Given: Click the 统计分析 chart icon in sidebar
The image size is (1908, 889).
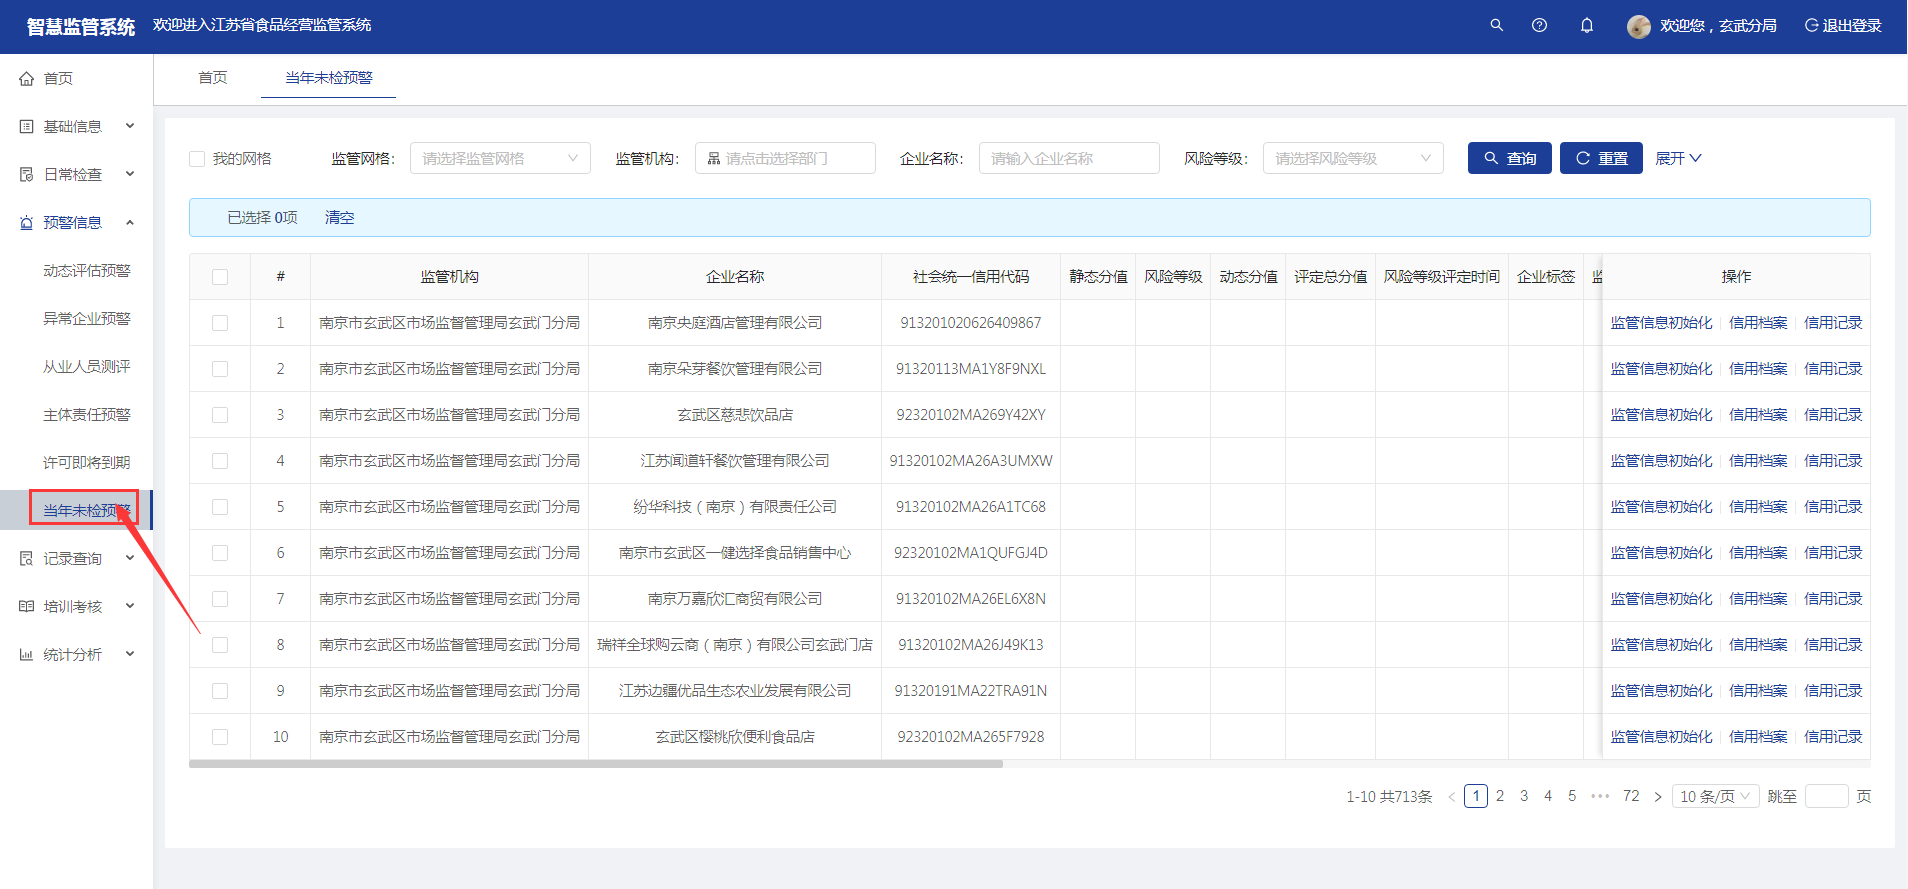Looking at the screenshot, I should pyautogui.click(x=27, y=655).
